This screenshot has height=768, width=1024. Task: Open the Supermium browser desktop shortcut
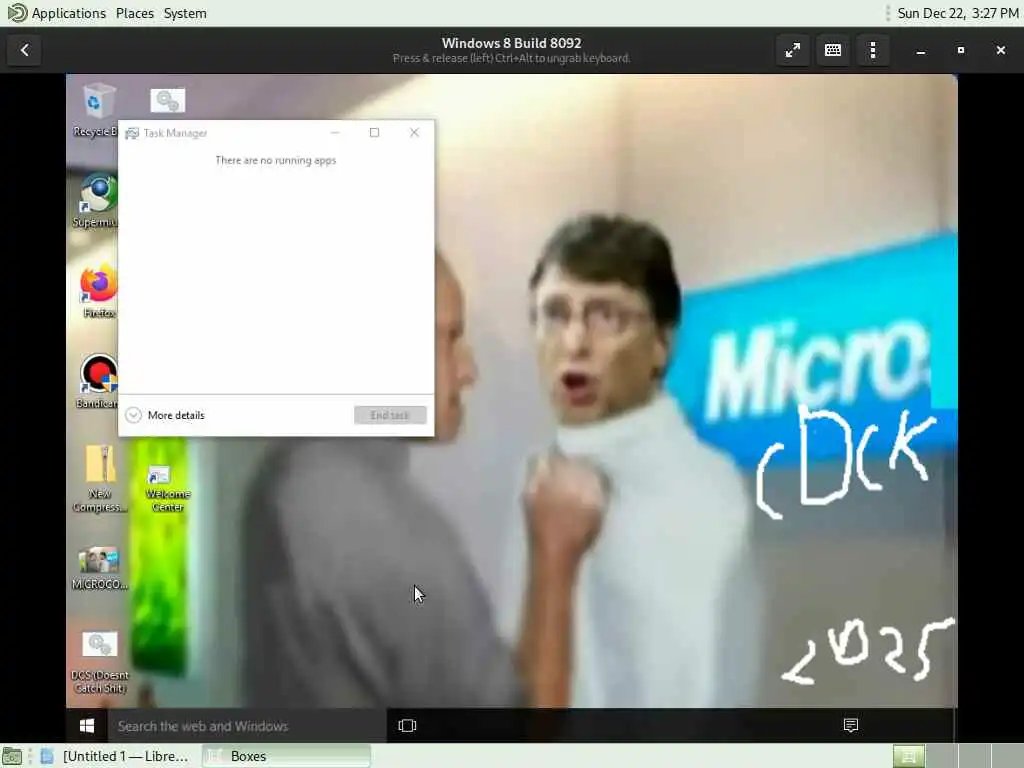97,200
